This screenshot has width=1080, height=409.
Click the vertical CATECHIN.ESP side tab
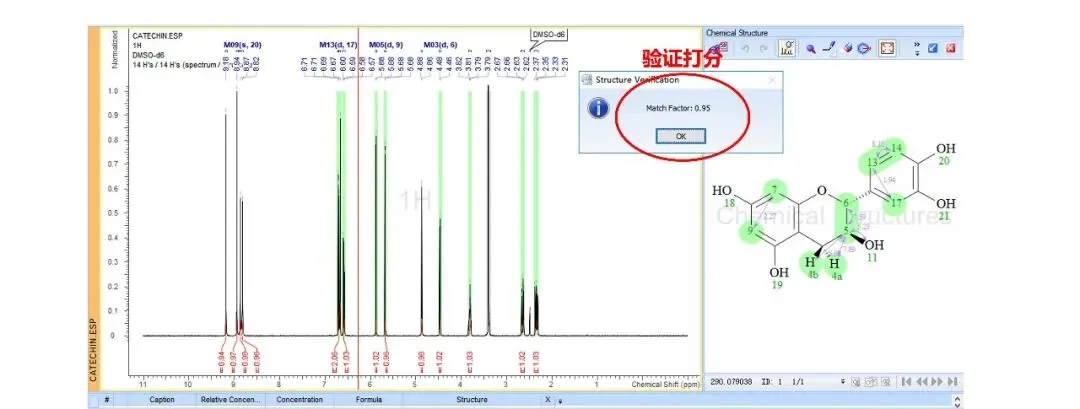tap(94, 350)
